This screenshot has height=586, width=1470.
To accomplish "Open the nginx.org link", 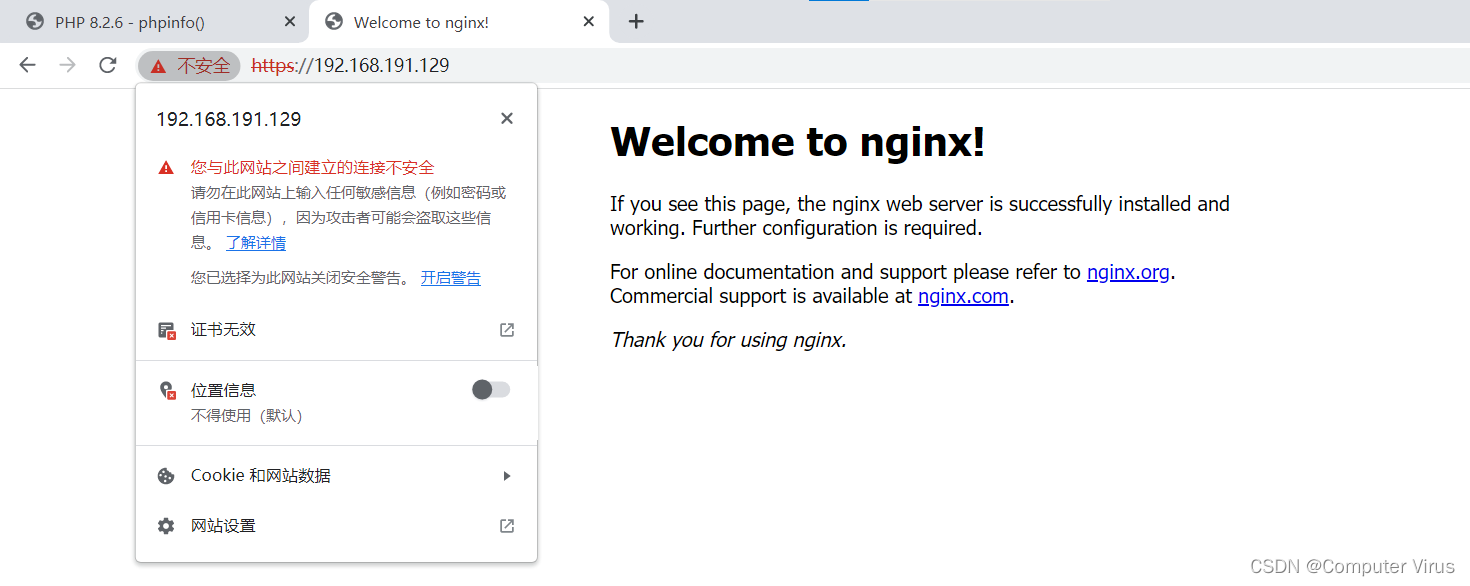I will (x=1128, y=271).
